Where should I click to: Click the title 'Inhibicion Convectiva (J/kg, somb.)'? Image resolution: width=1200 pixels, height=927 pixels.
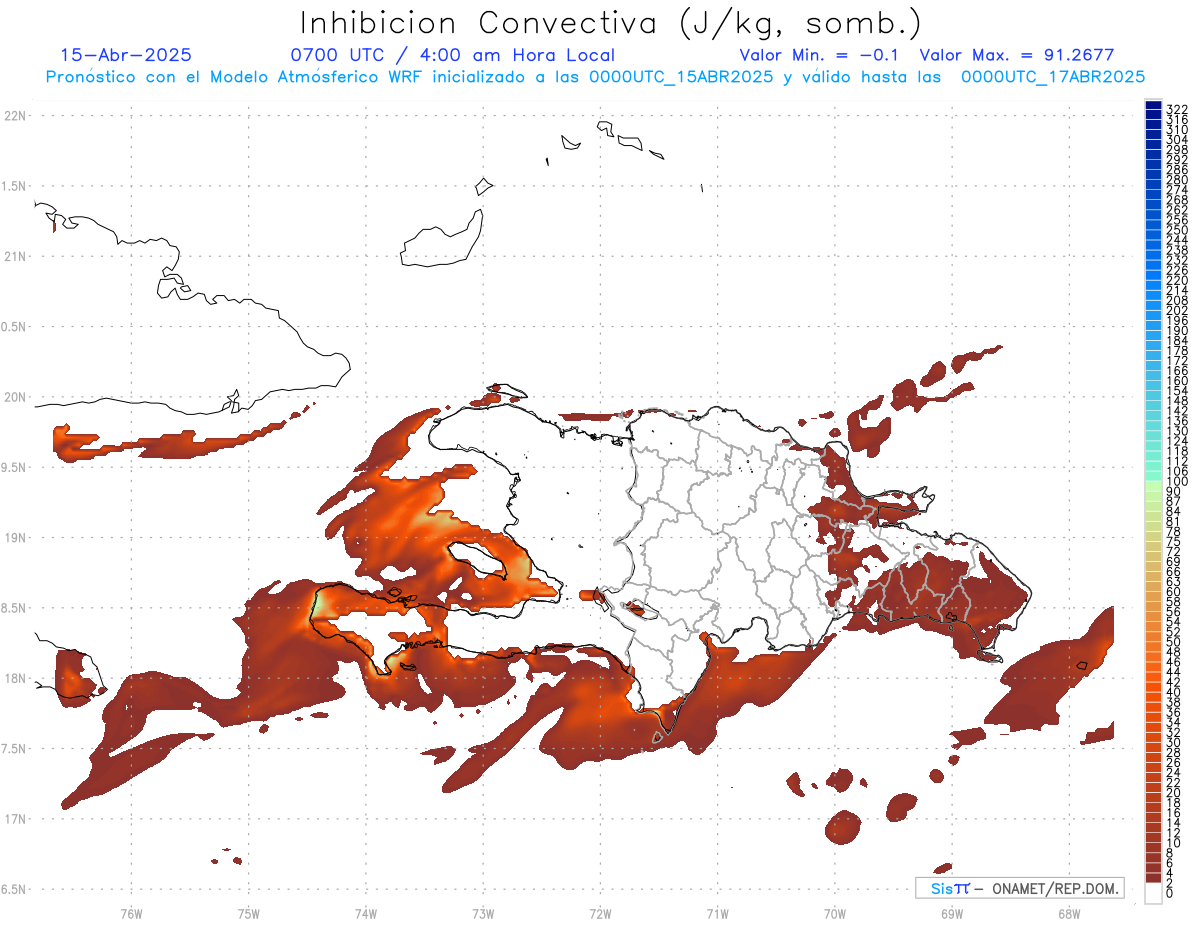click(x=611, y=23)
